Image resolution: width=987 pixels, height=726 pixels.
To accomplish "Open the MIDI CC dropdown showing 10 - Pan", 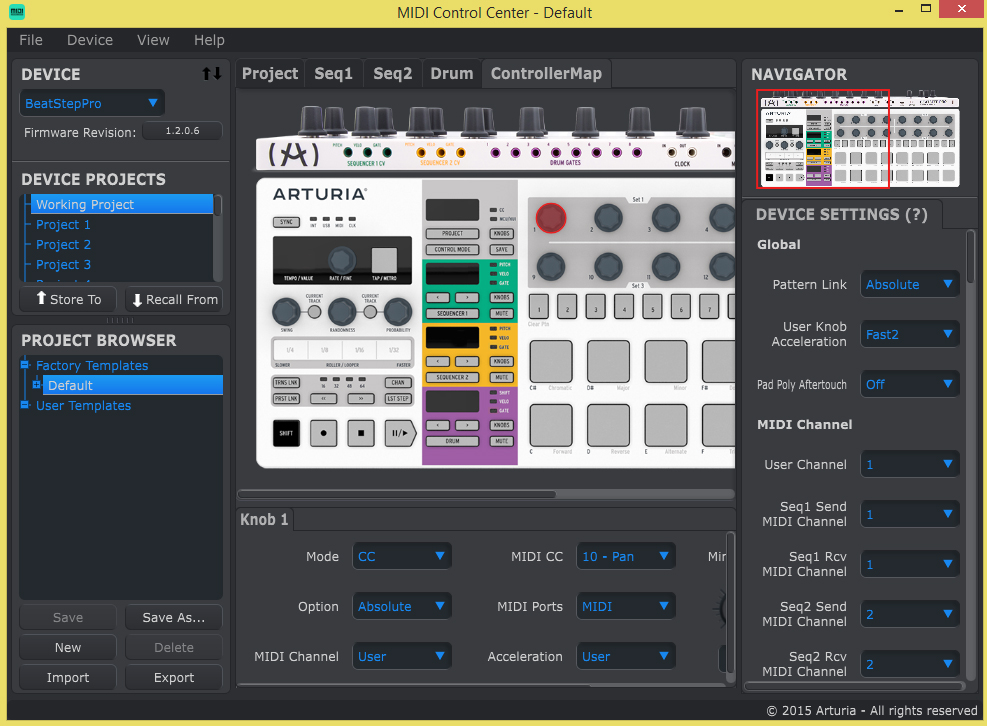I will pyautogui.click(x=625, y=556).
